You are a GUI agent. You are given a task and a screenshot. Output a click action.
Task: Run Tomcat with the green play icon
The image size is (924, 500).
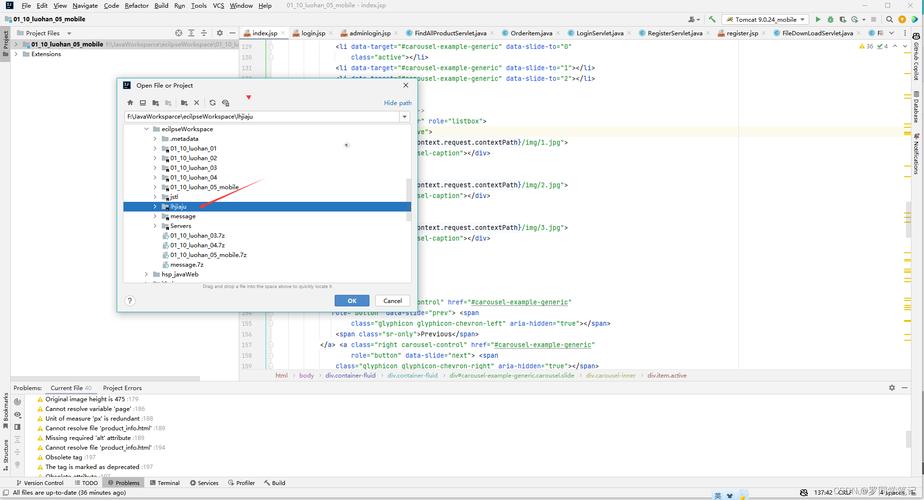tap(818, 19)
